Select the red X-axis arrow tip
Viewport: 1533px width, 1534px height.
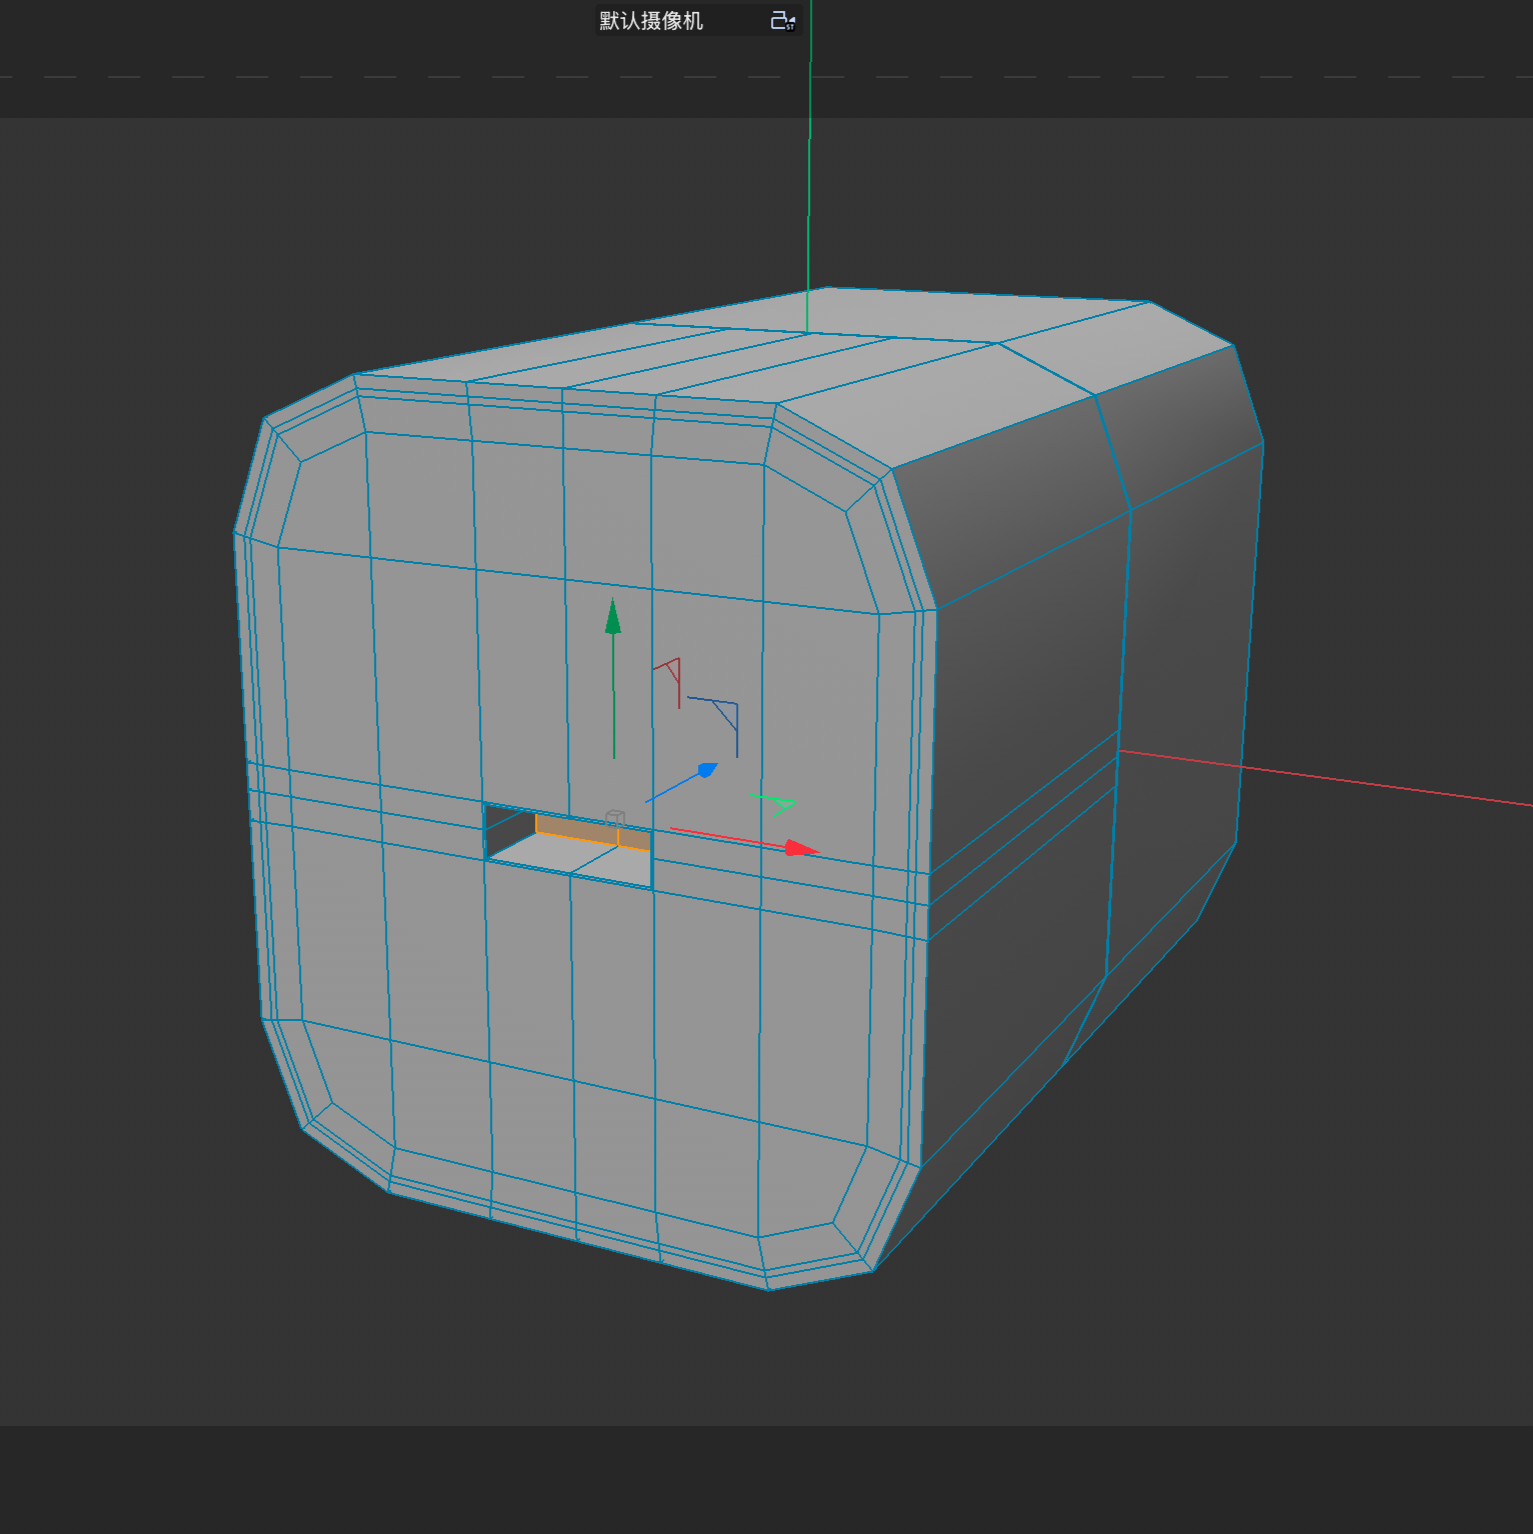pos(802,849)
